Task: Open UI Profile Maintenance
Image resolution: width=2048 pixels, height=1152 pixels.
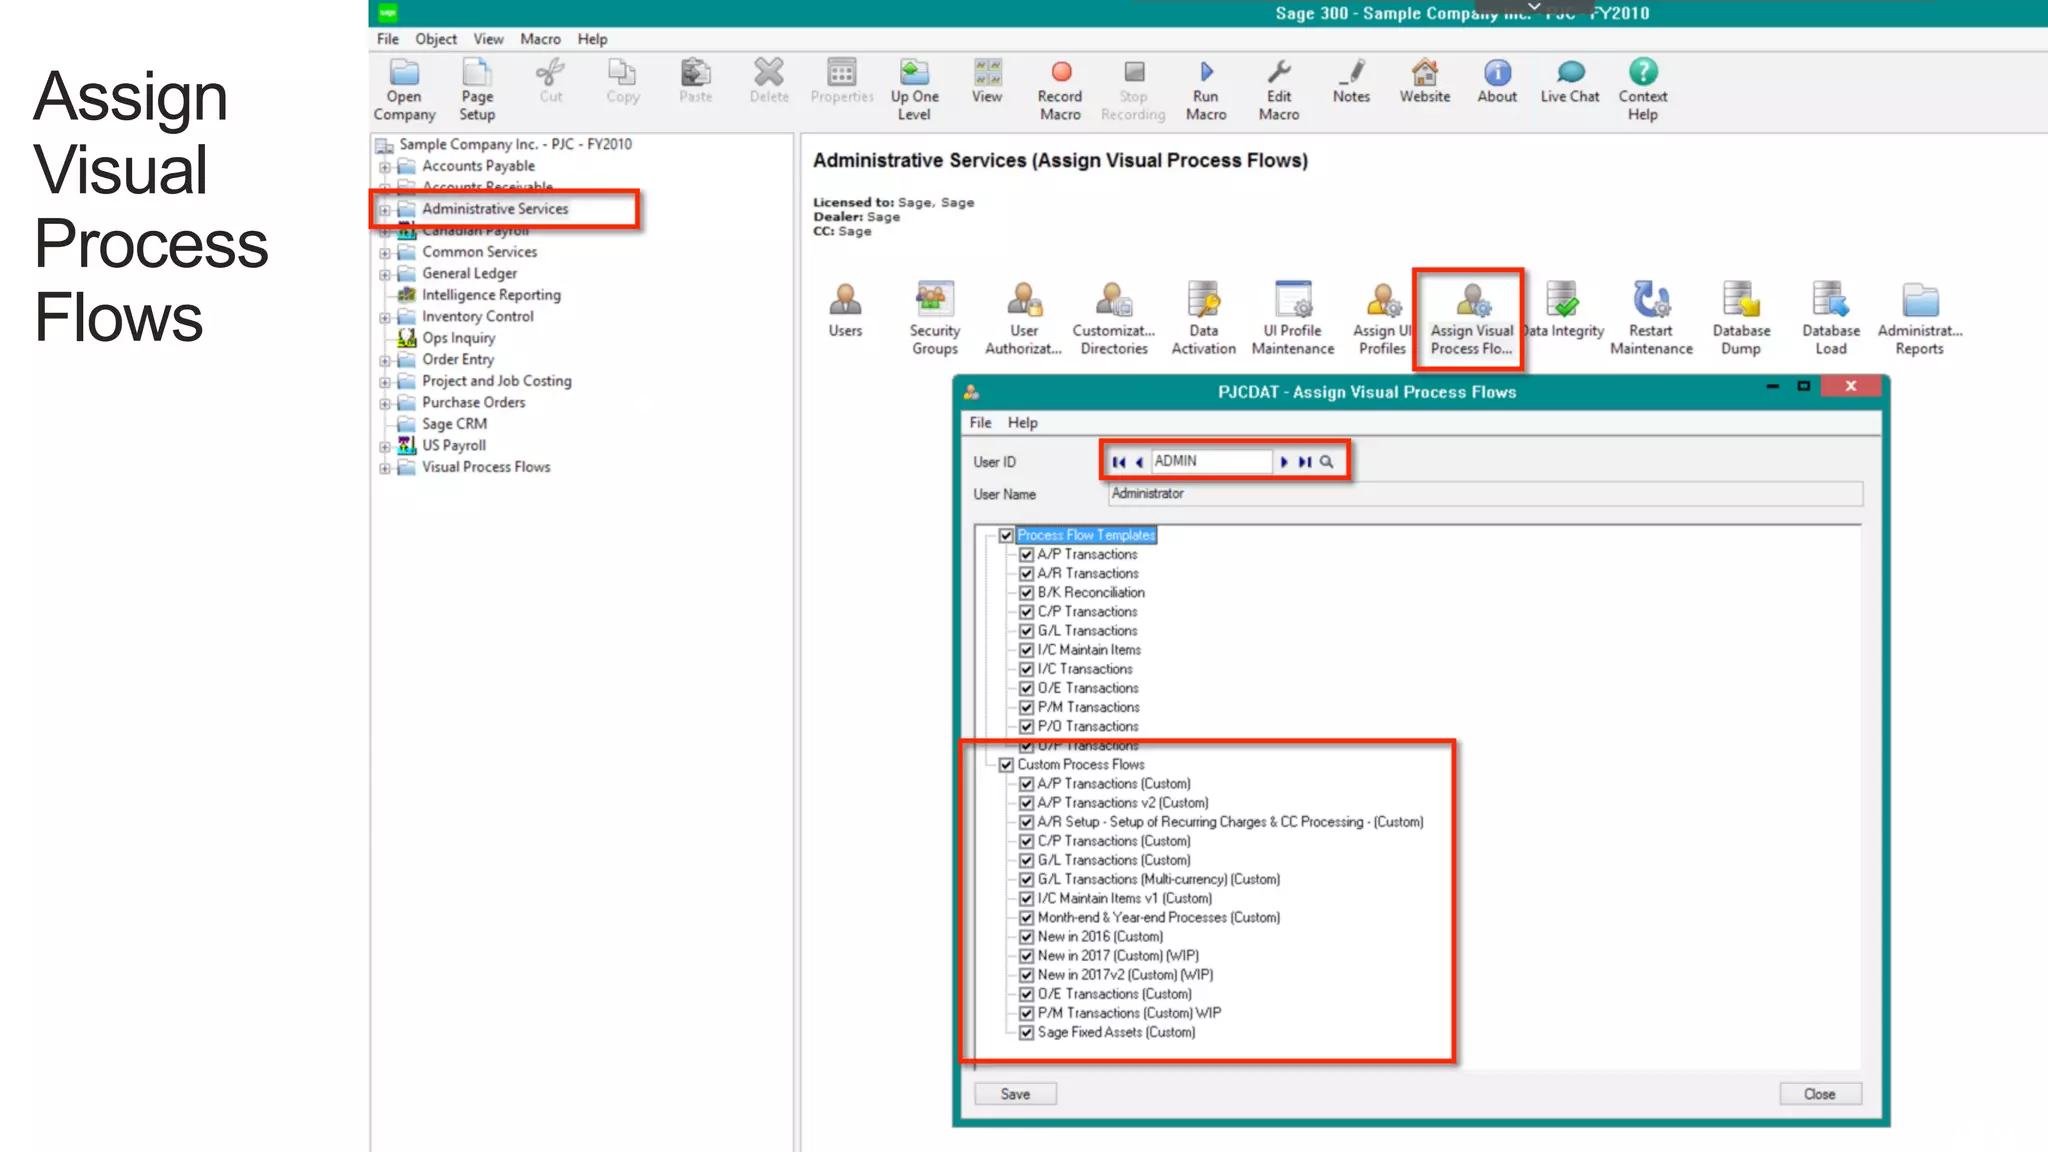Action: pos(1292,301)
